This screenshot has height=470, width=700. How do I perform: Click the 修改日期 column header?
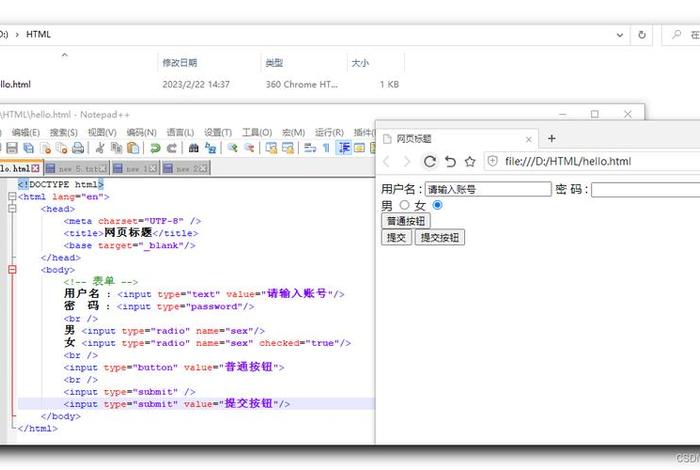(179, 62)
